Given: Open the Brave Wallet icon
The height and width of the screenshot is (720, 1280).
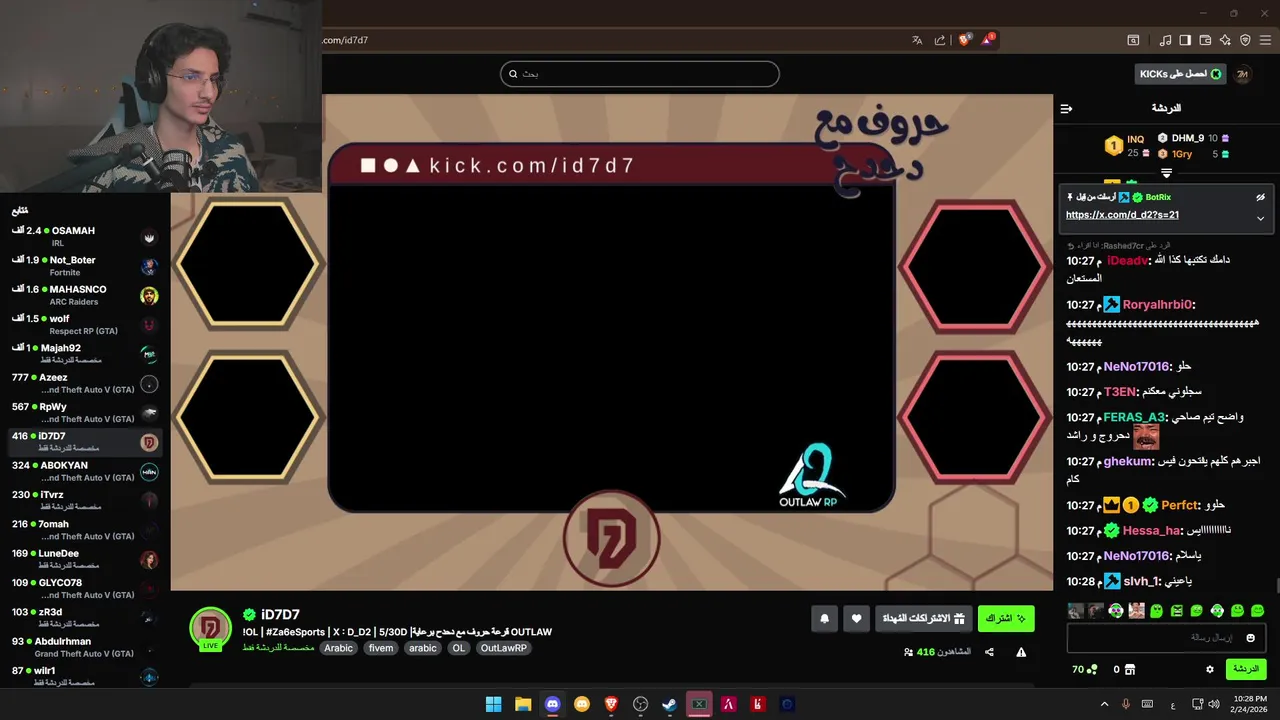Looking at the screenshot, I should point(1206,40).
